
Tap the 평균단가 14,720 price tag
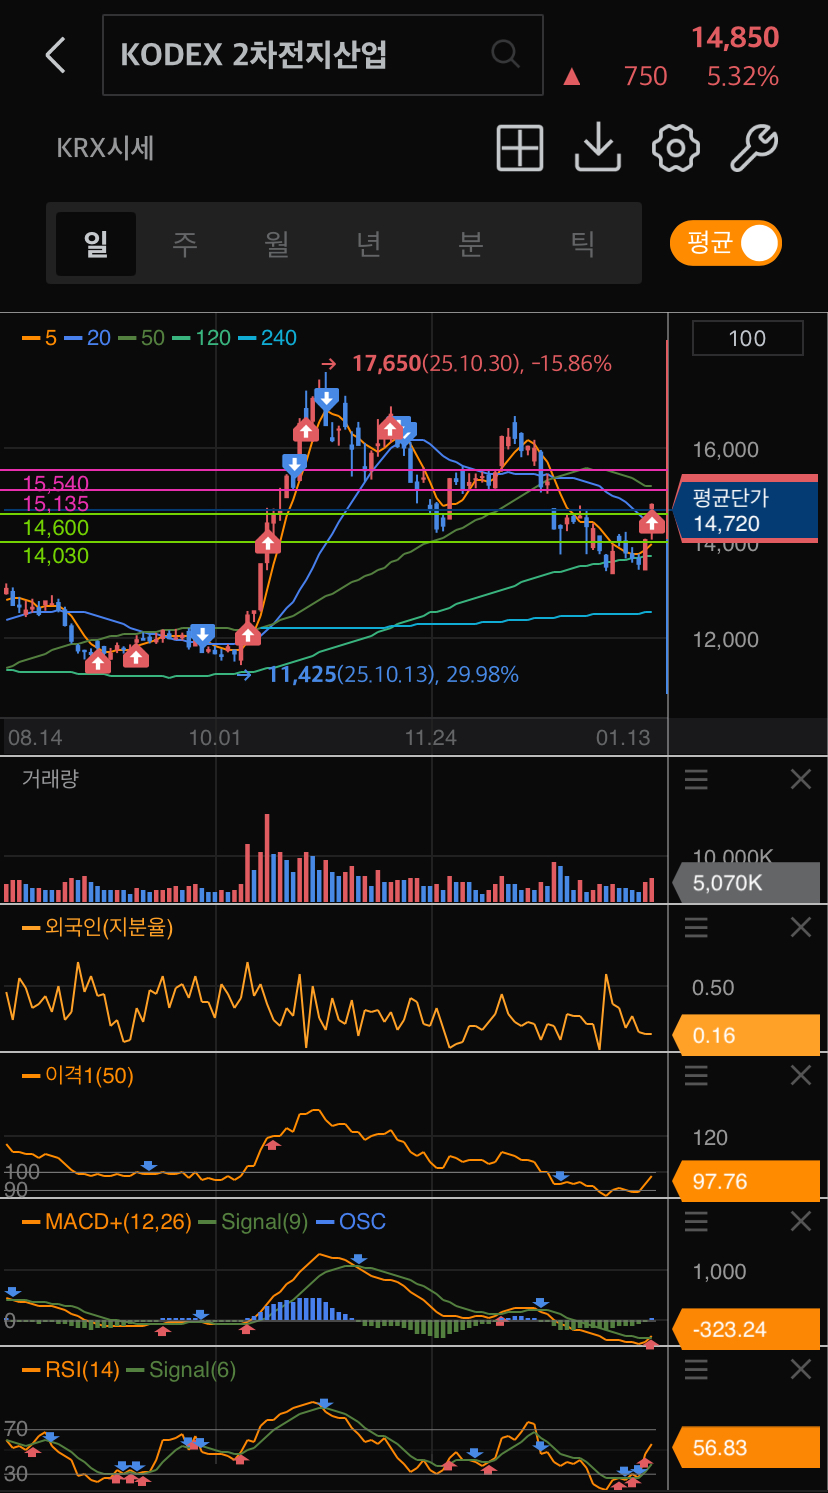(x=745, y=510)
